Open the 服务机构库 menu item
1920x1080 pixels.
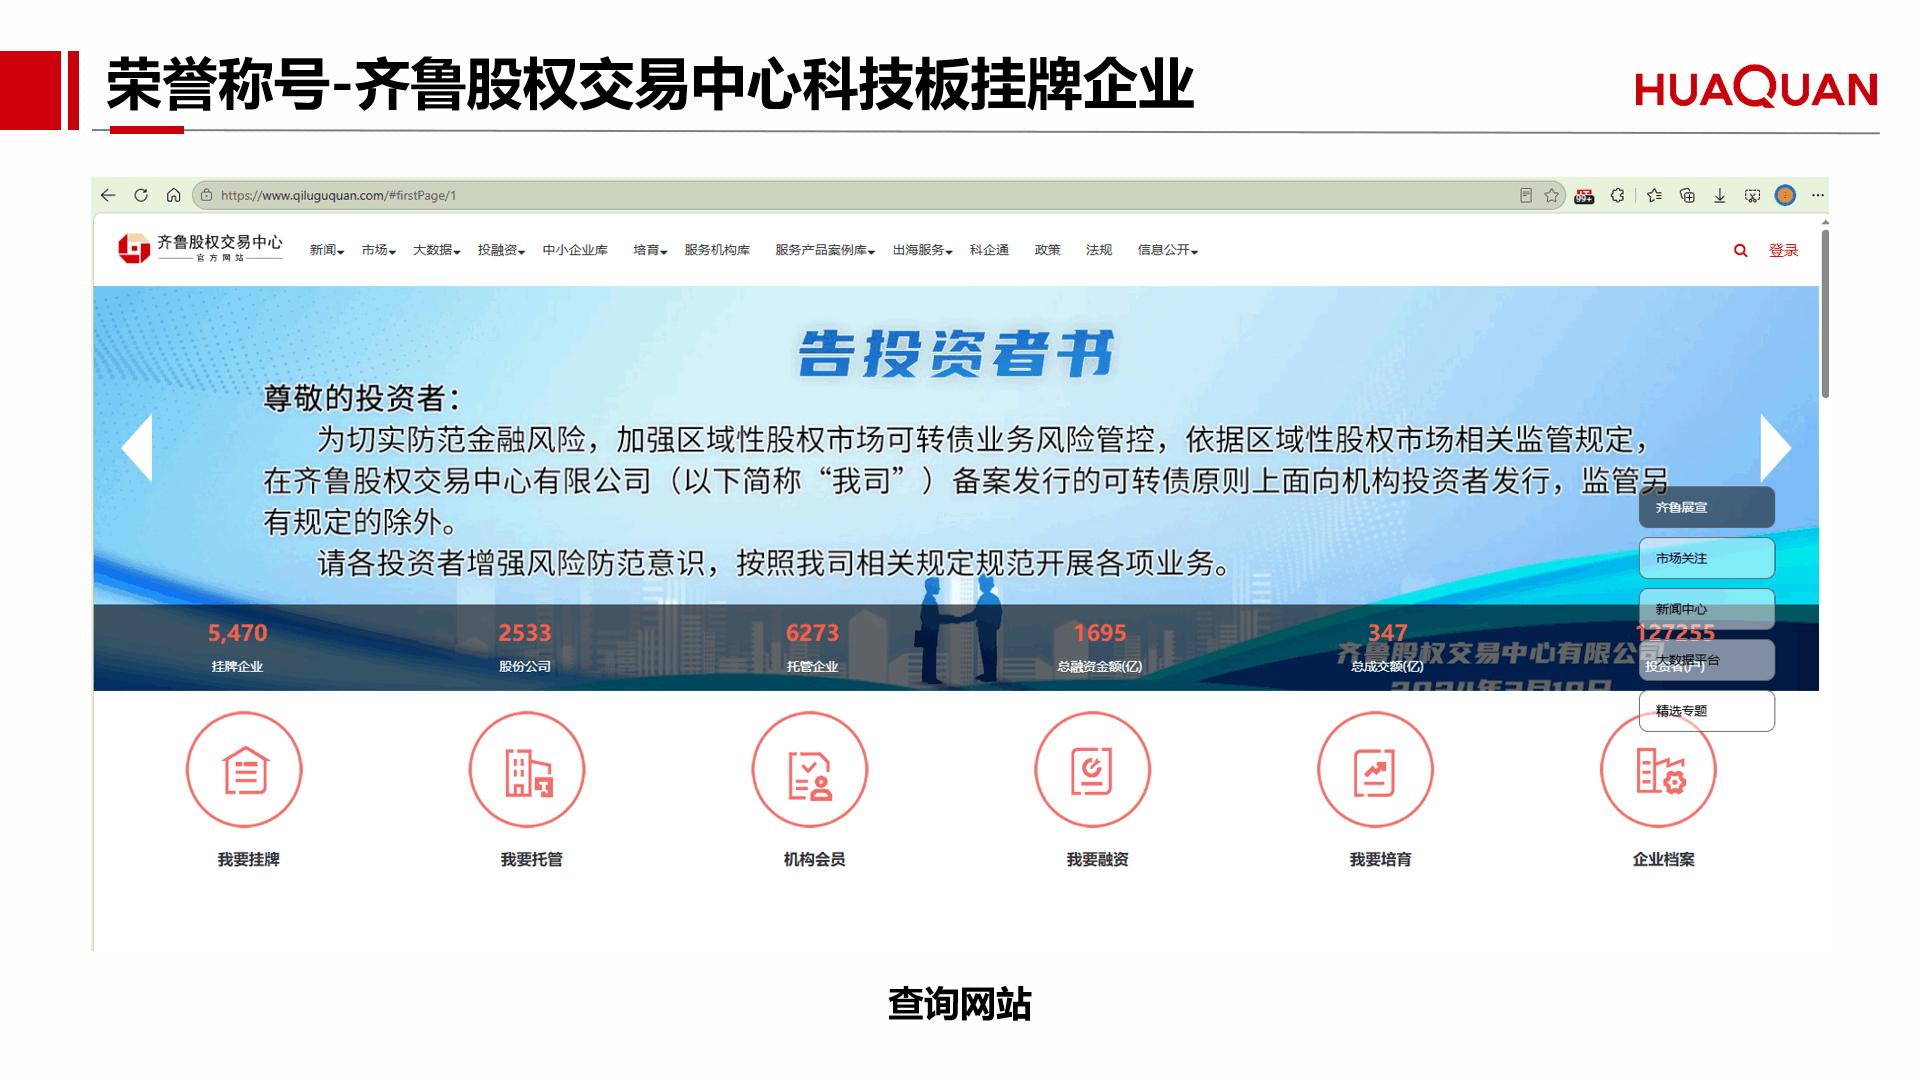pyautogui.click(x=717, y=250)
